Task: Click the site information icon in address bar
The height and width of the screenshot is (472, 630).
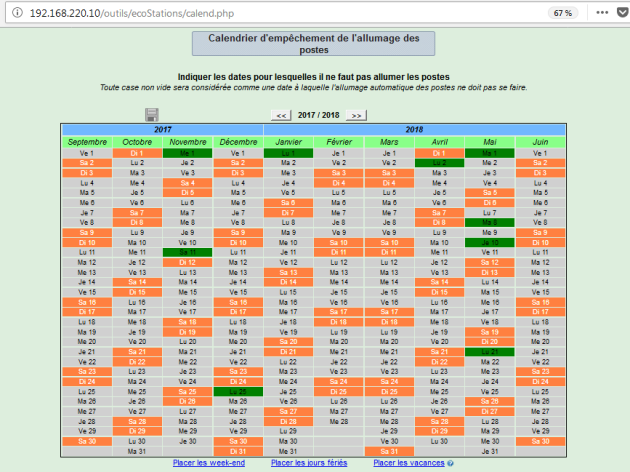Action: click(x=9, y=13)
